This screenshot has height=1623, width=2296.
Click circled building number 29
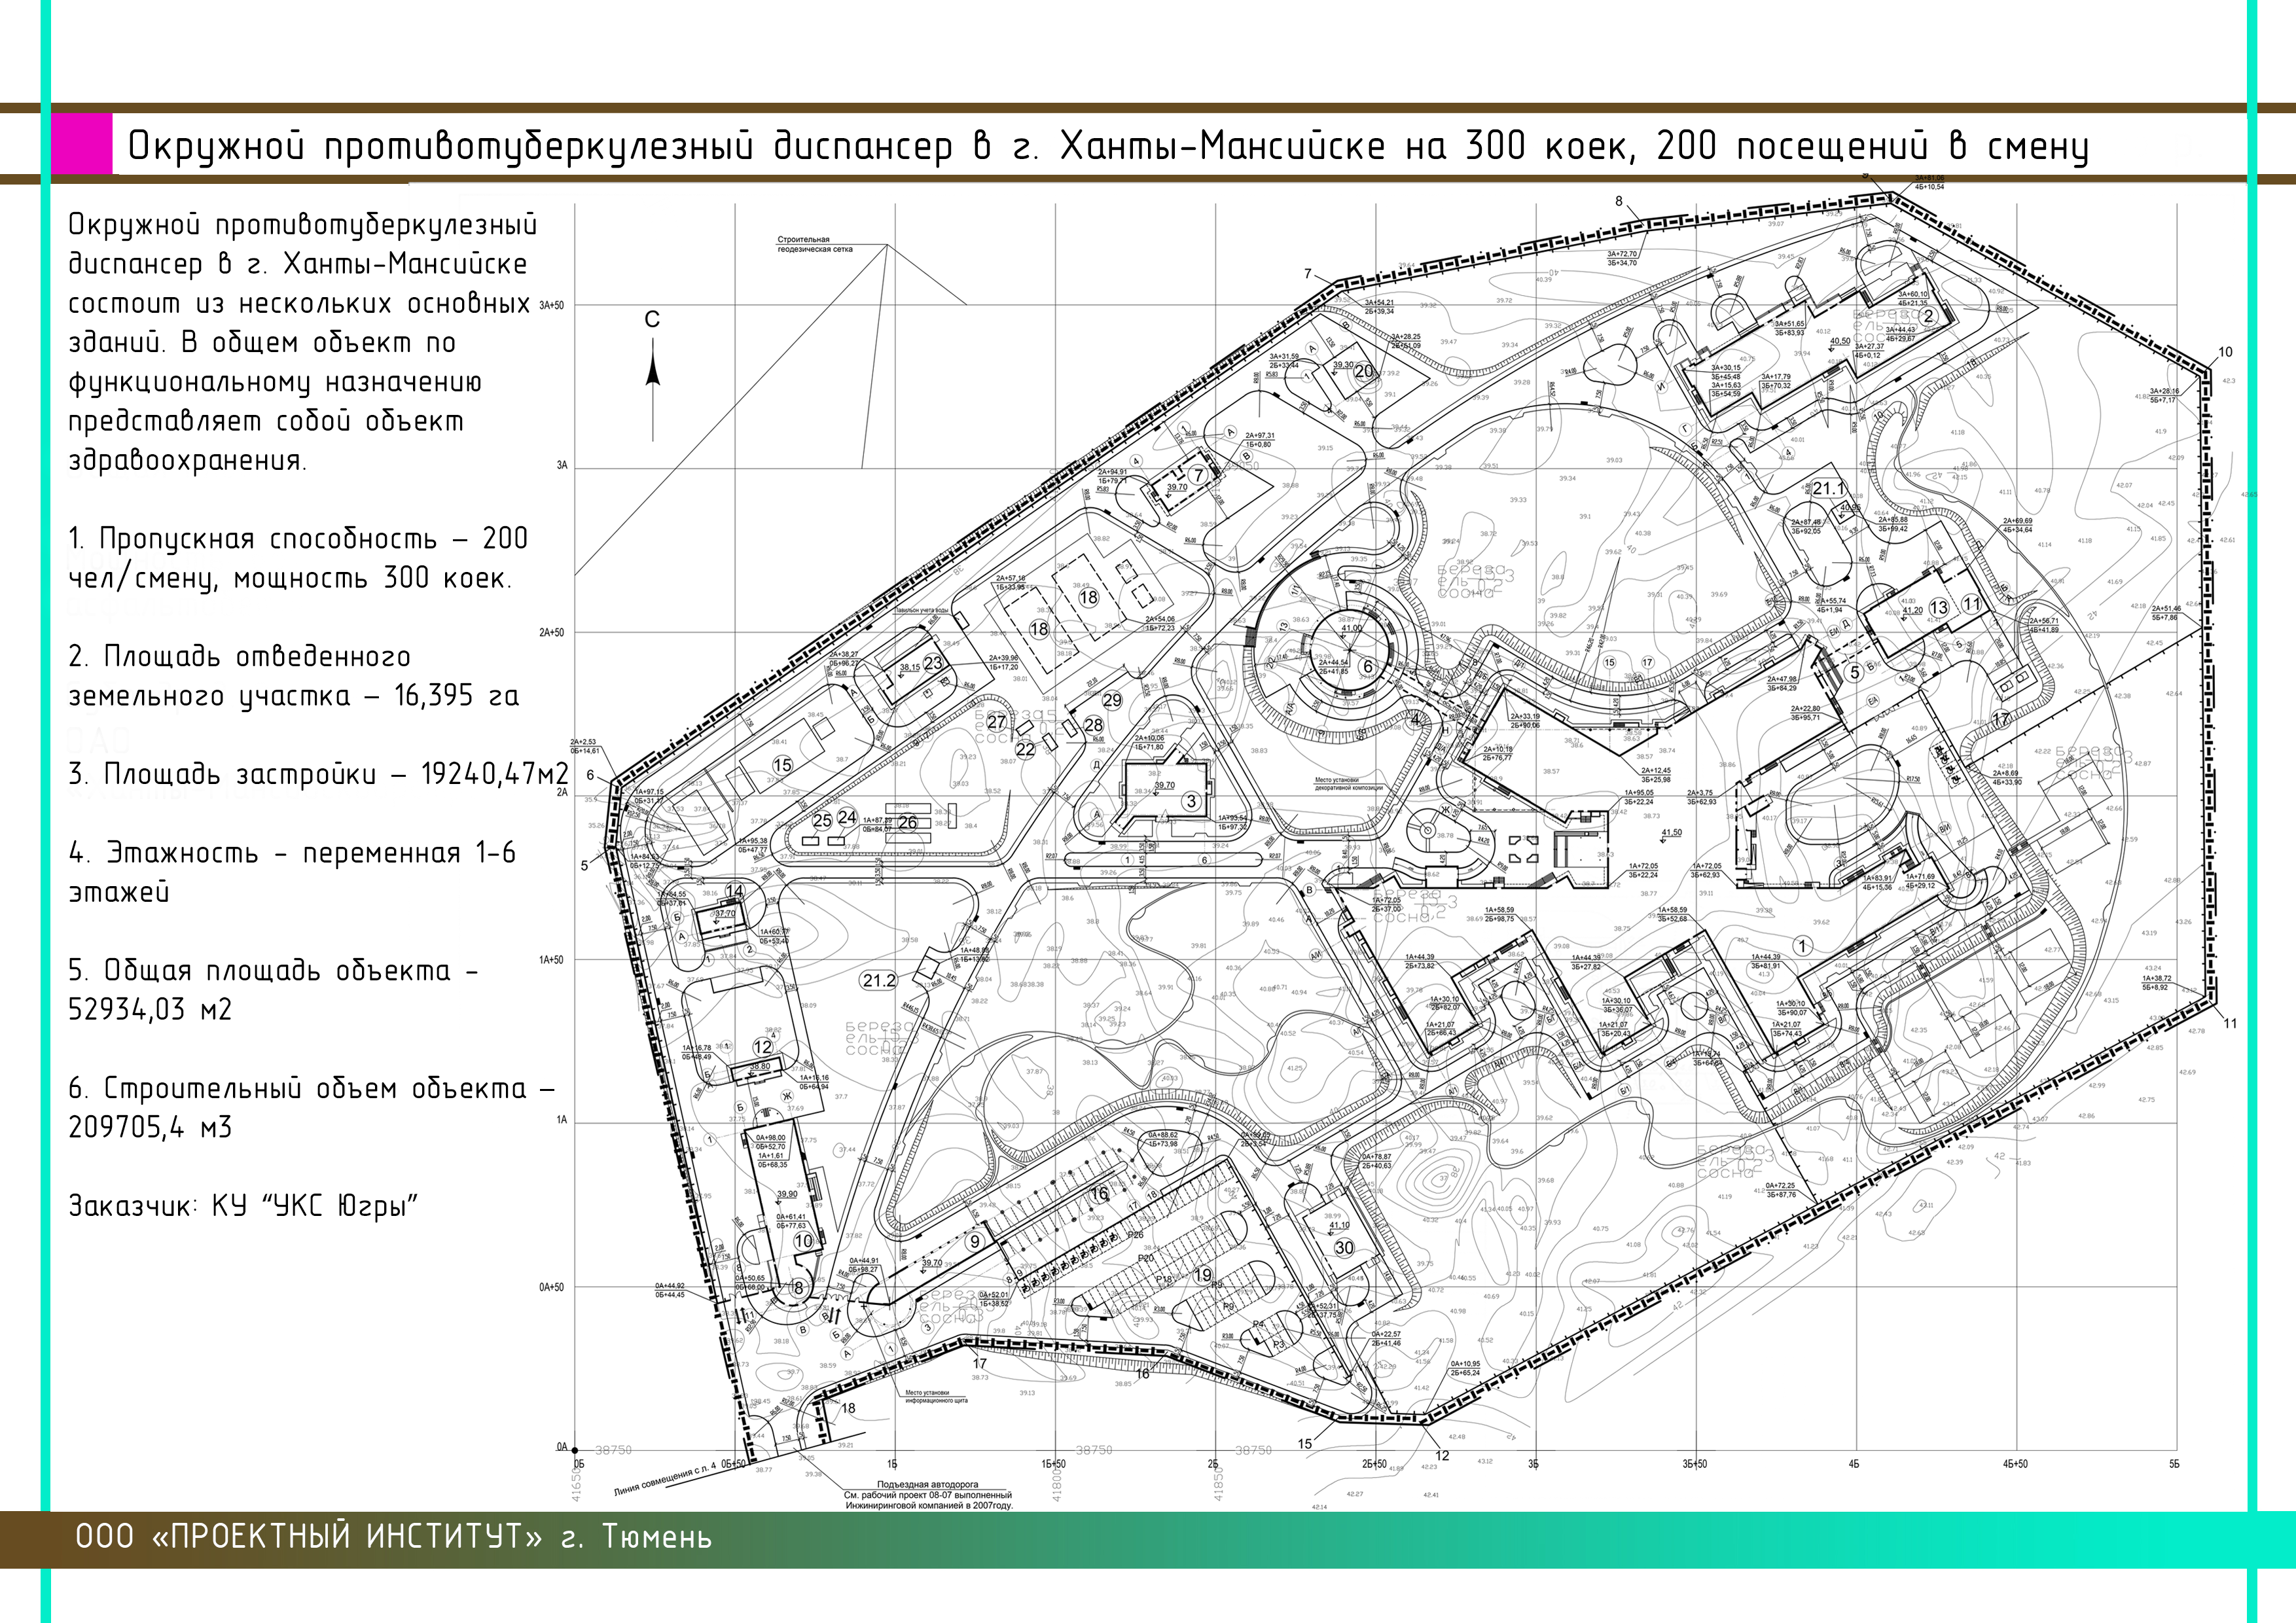coord(1112,701)
